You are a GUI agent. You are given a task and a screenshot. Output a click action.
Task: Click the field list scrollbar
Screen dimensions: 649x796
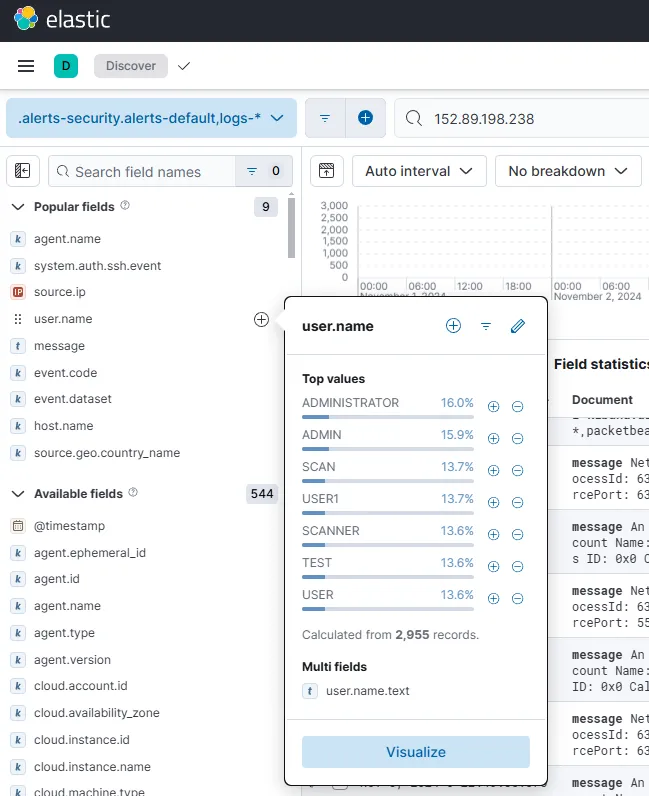click(291, 227)
